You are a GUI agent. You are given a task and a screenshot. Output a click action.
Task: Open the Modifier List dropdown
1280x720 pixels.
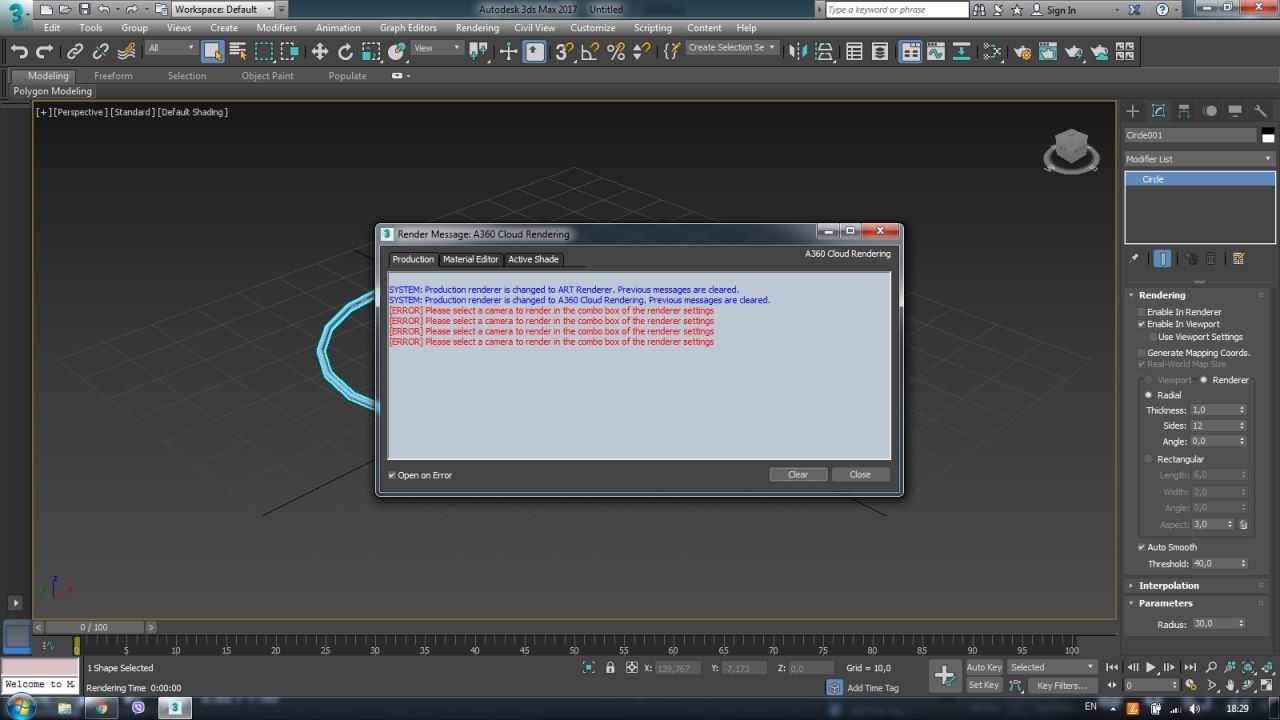[x=1200, y=159]
